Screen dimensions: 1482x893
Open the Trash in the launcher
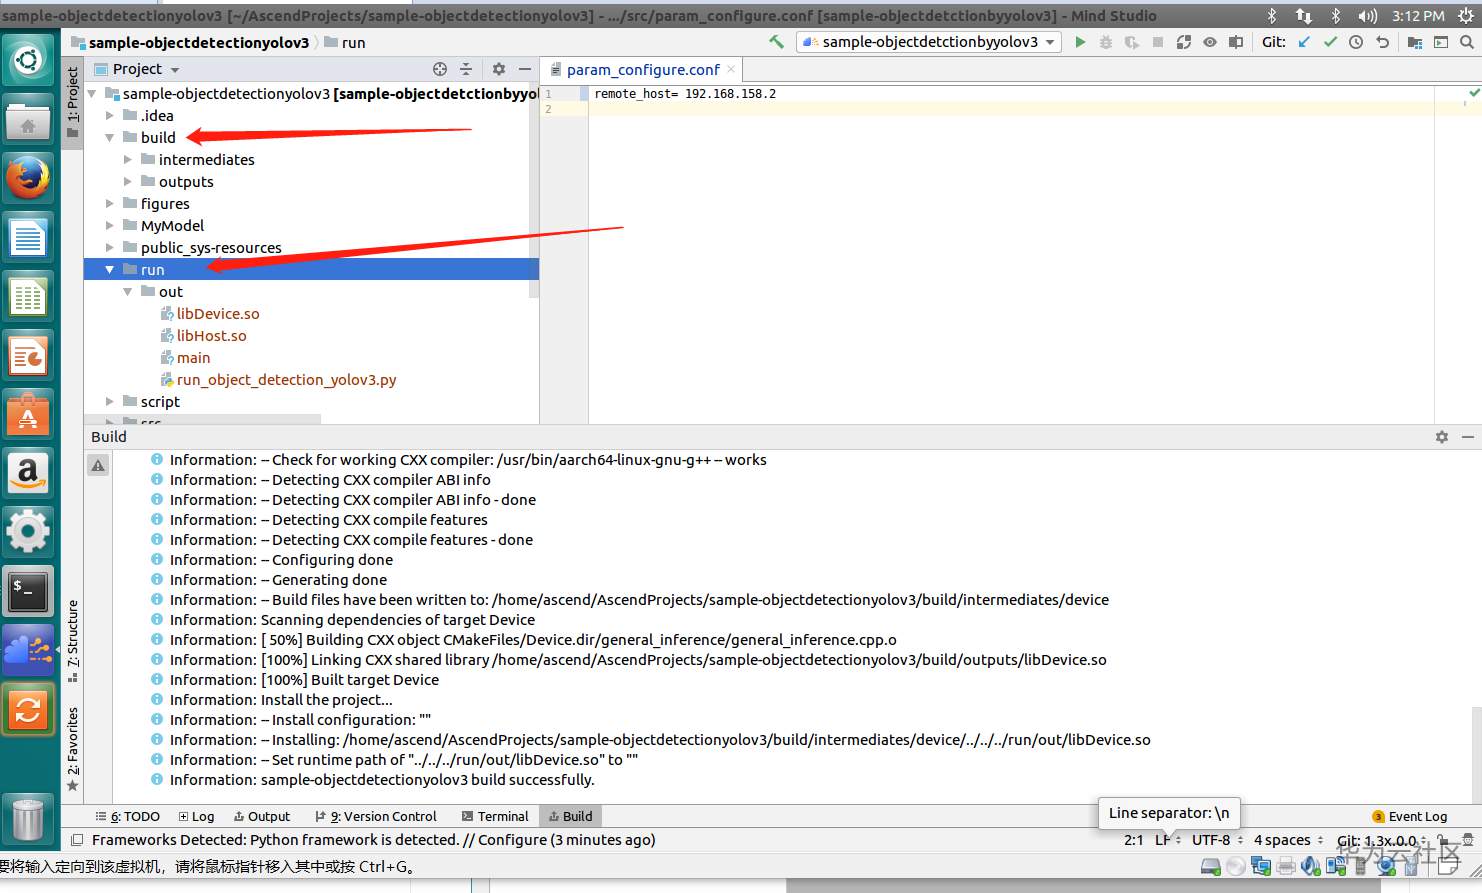(28, 819)
